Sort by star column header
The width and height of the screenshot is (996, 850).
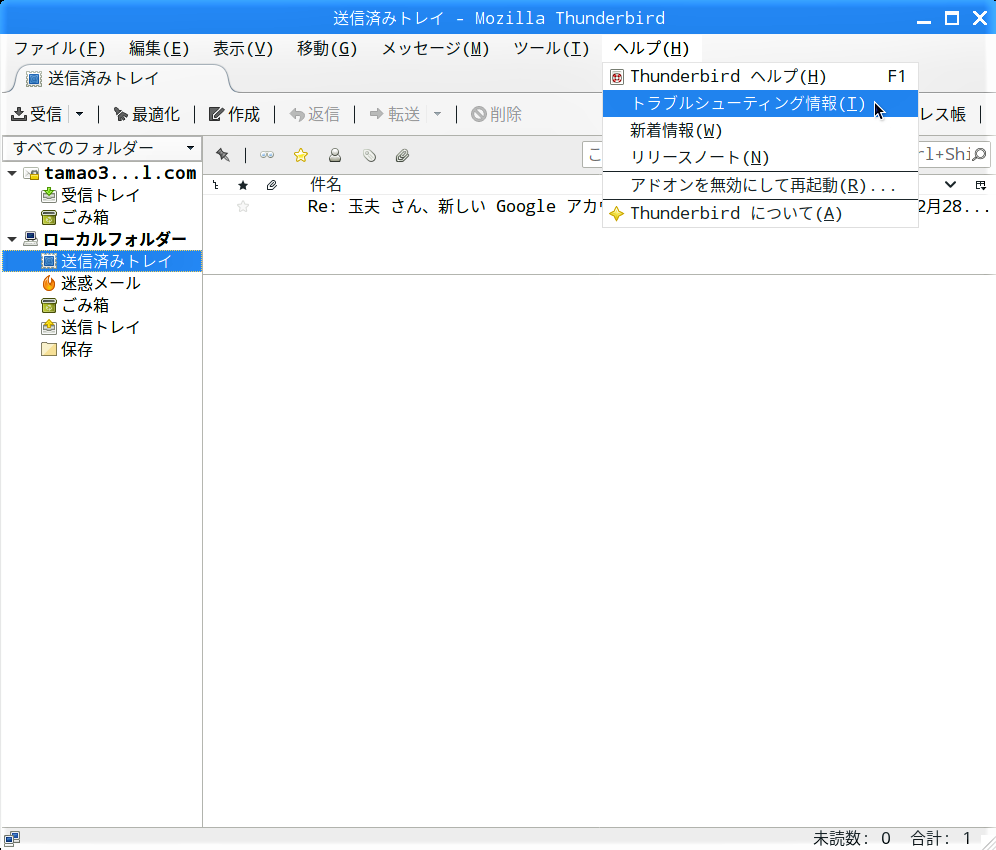243,185
